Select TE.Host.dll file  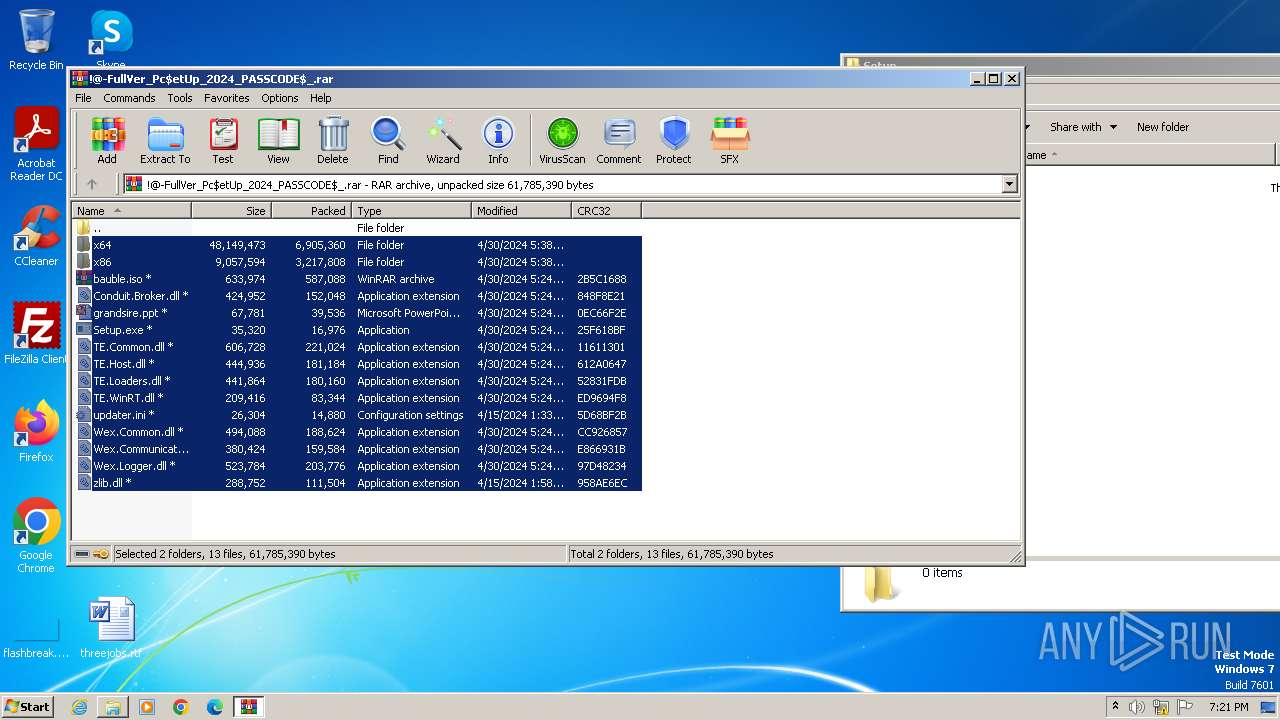tap(358, 364)
